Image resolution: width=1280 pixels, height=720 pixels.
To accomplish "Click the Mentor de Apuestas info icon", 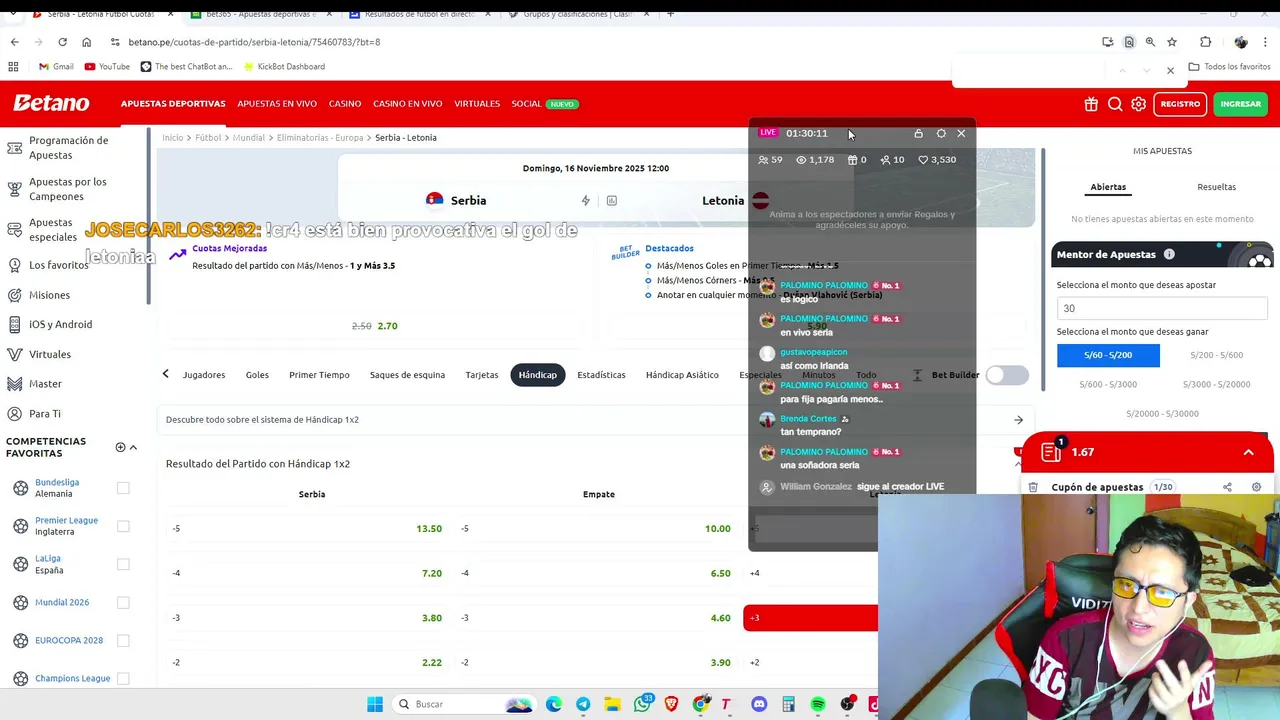I will pos(1169,254).
